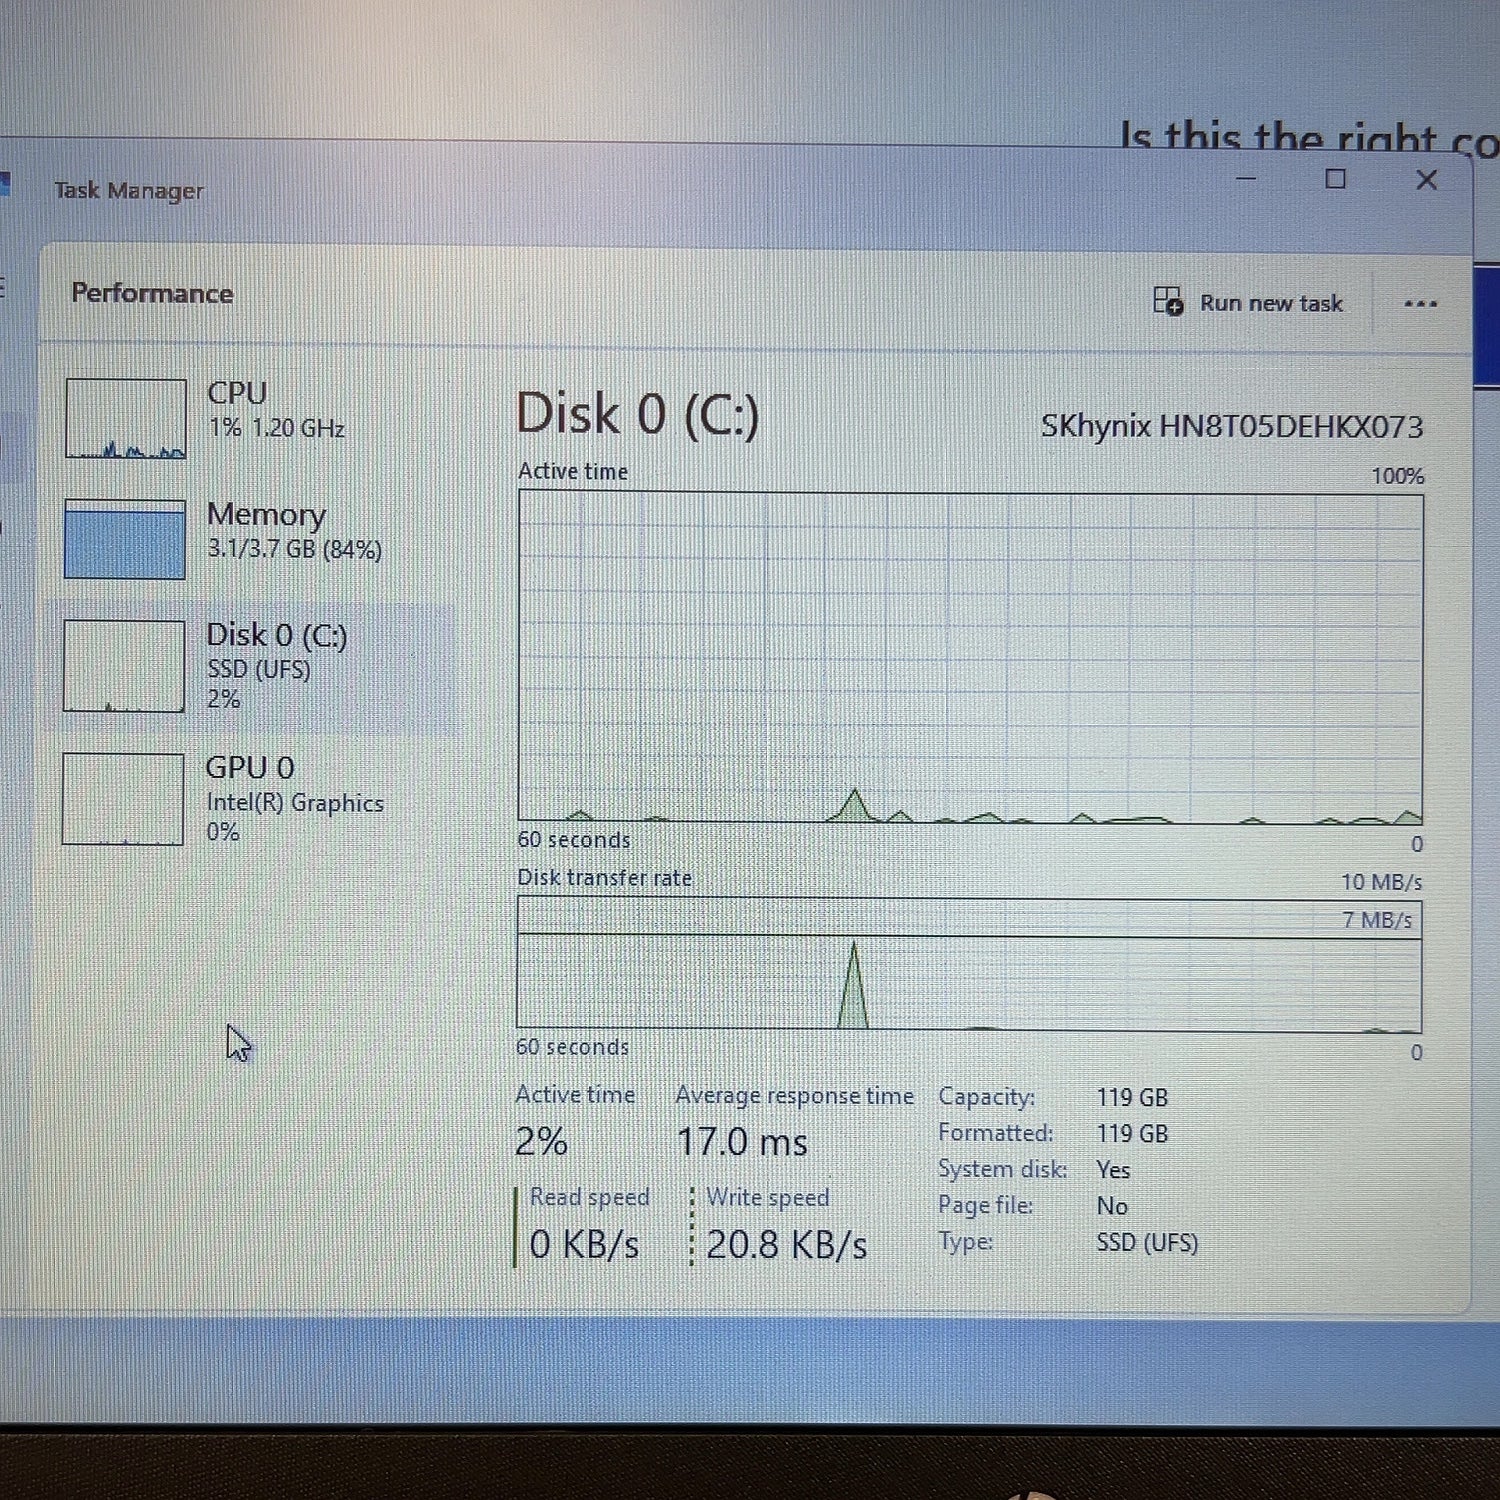Click the Disk 0 (C:) large title

click(638, 414)
